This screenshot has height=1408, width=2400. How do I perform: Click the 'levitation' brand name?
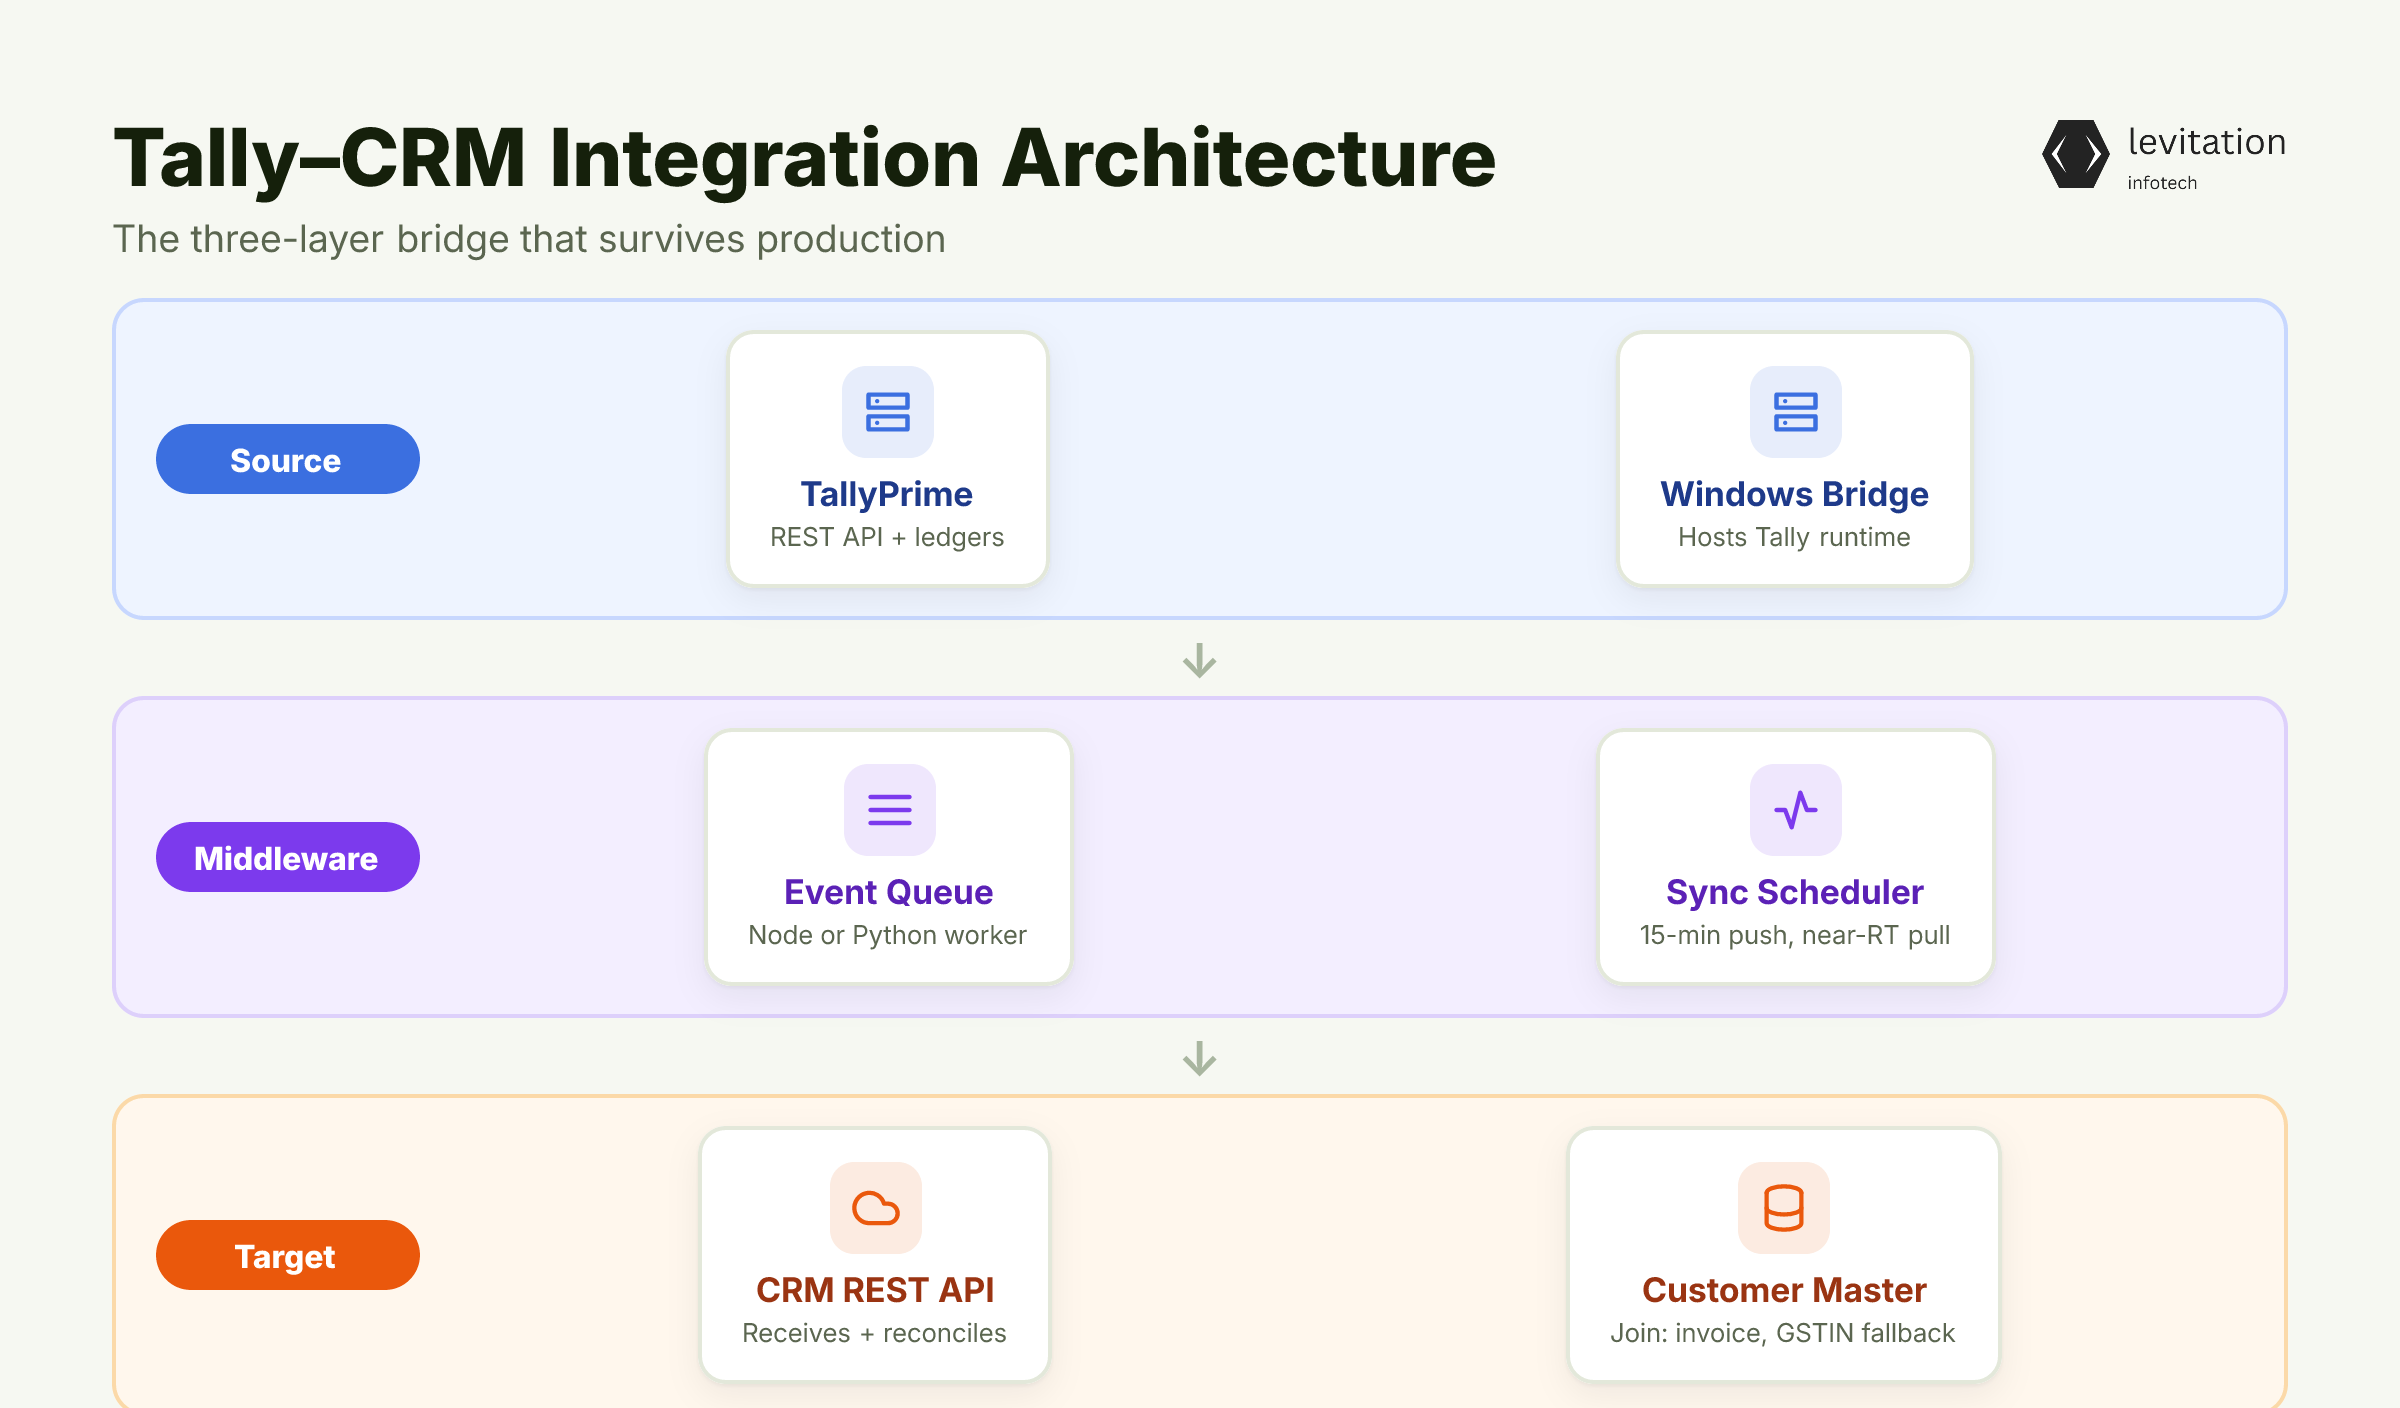2207,142
